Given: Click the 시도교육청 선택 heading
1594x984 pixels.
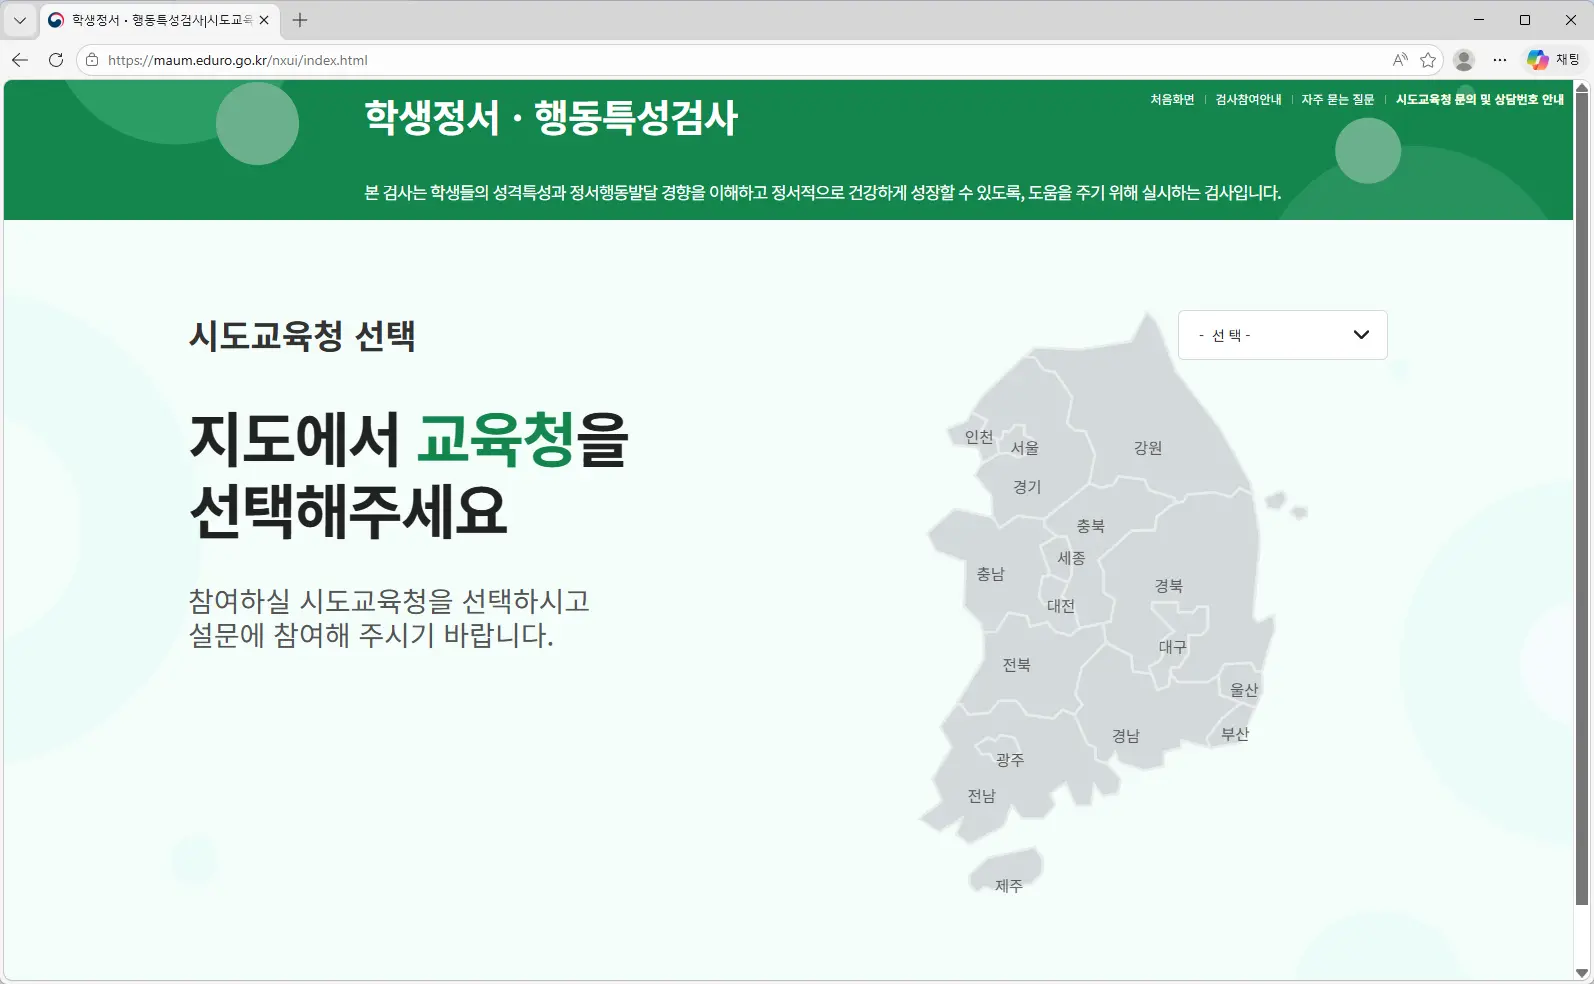Looking at the screenshot, I should pyautogui.click(x=302, y=336).
